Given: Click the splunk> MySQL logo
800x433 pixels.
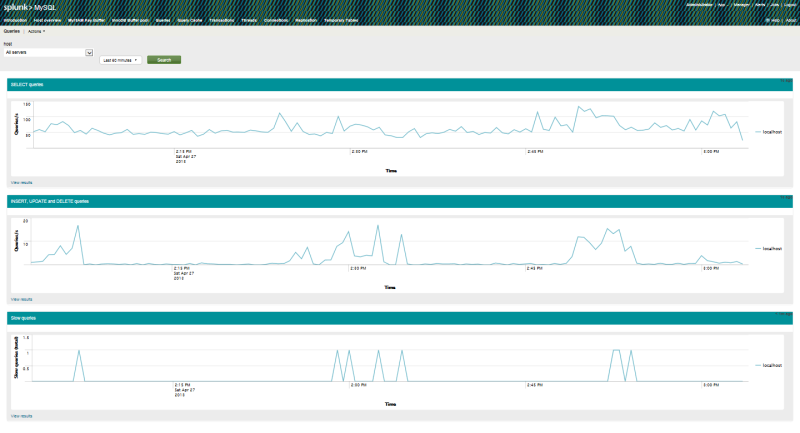Looking at the screenshot, I should [30, 7].
